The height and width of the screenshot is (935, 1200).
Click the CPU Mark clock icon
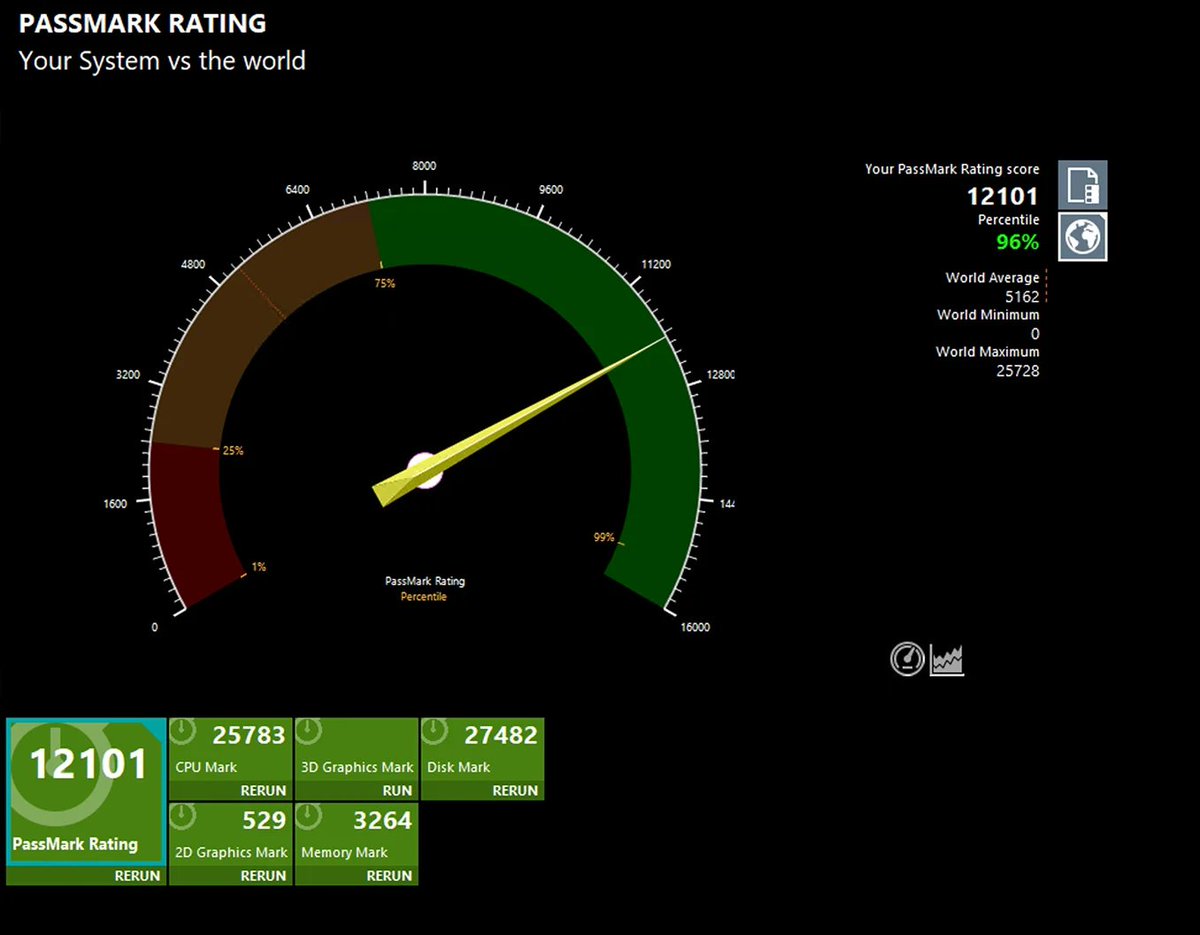pyautogui.click(x=182, y=733)
